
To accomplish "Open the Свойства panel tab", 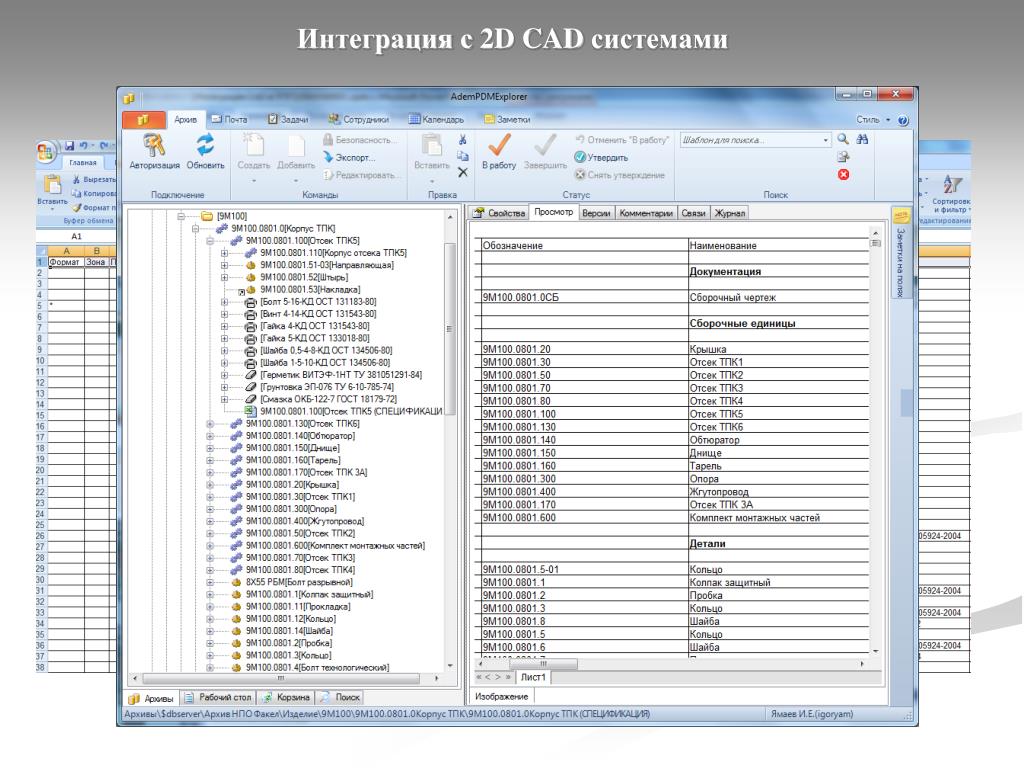I will pyautogui.click(x=499, y=213).
